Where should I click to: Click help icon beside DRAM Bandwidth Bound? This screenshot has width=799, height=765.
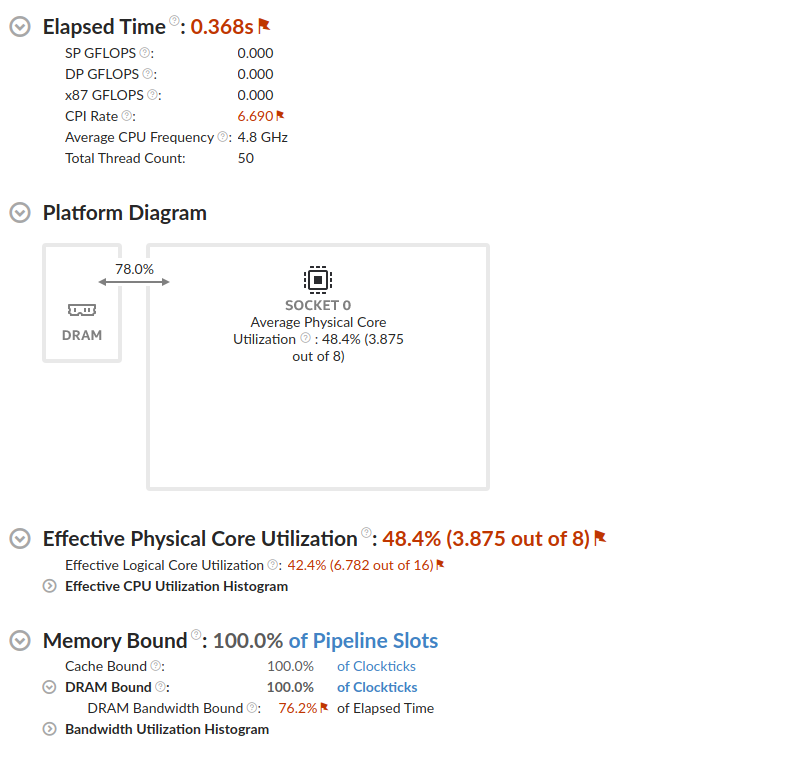pos(254,708)
